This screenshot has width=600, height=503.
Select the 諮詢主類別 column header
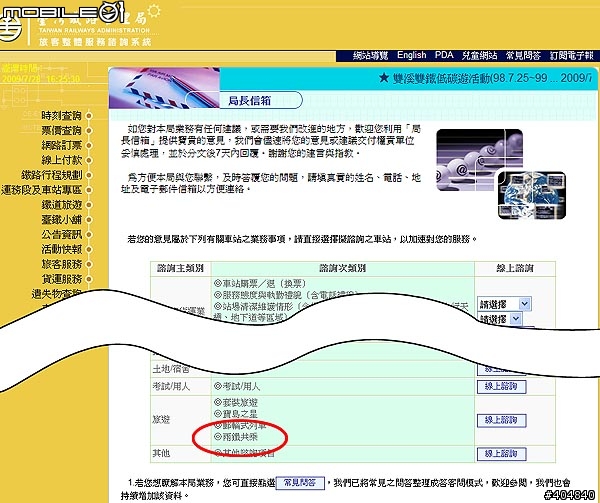180,268
